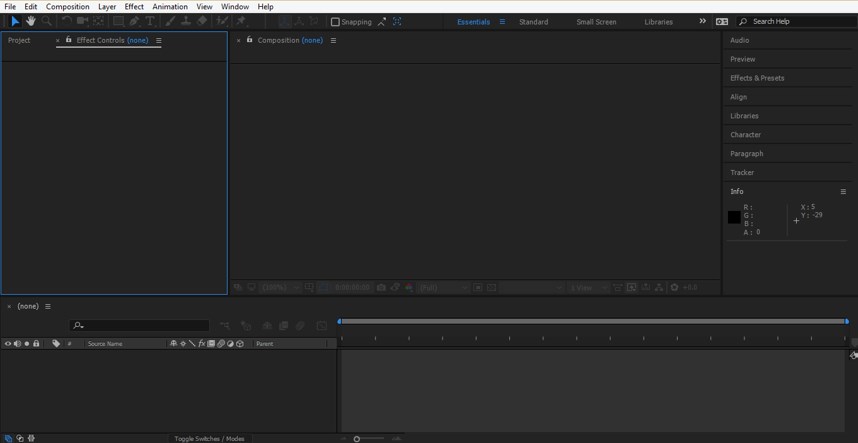This screenshot has height=443, width=858.
Task: Click the fx effect switch column header
Action: (x=201, y=344)
